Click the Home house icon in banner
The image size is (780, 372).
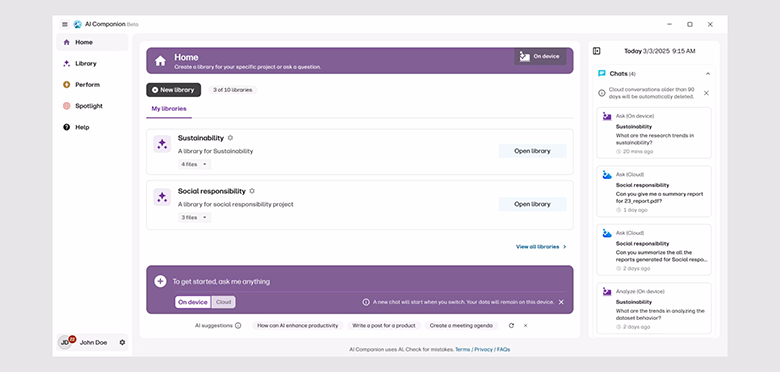click(160, 61)
